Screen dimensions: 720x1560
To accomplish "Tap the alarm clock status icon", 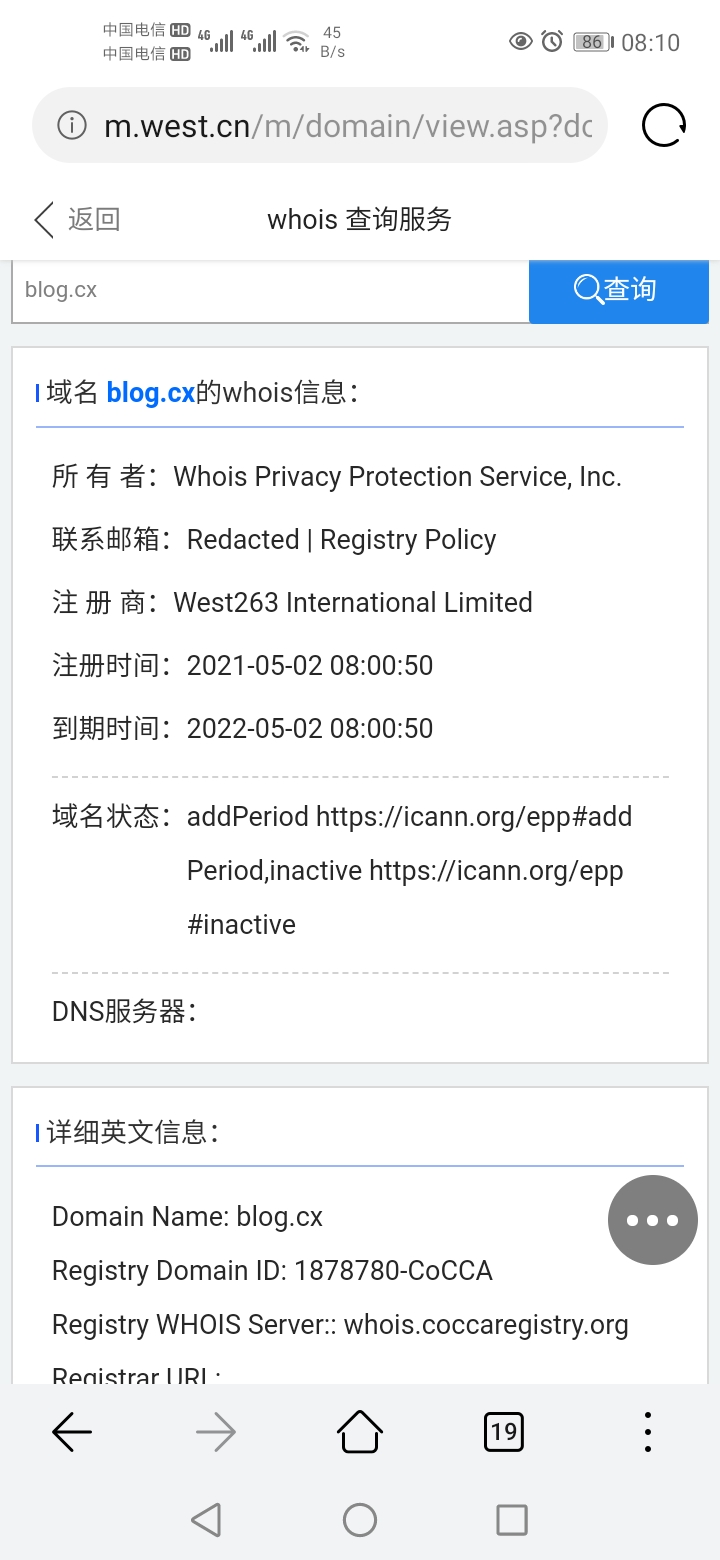I will pos(552,41).
